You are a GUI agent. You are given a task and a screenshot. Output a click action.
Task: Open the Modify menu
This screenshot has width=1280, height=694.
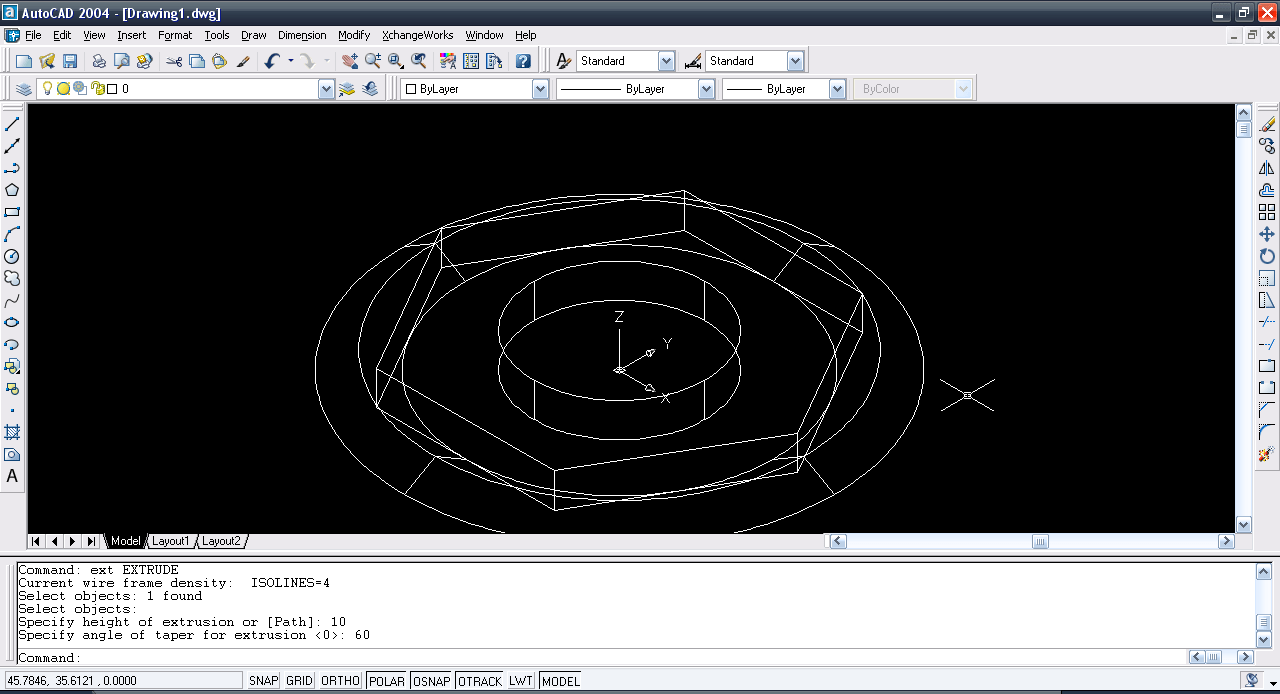[354, 35]
